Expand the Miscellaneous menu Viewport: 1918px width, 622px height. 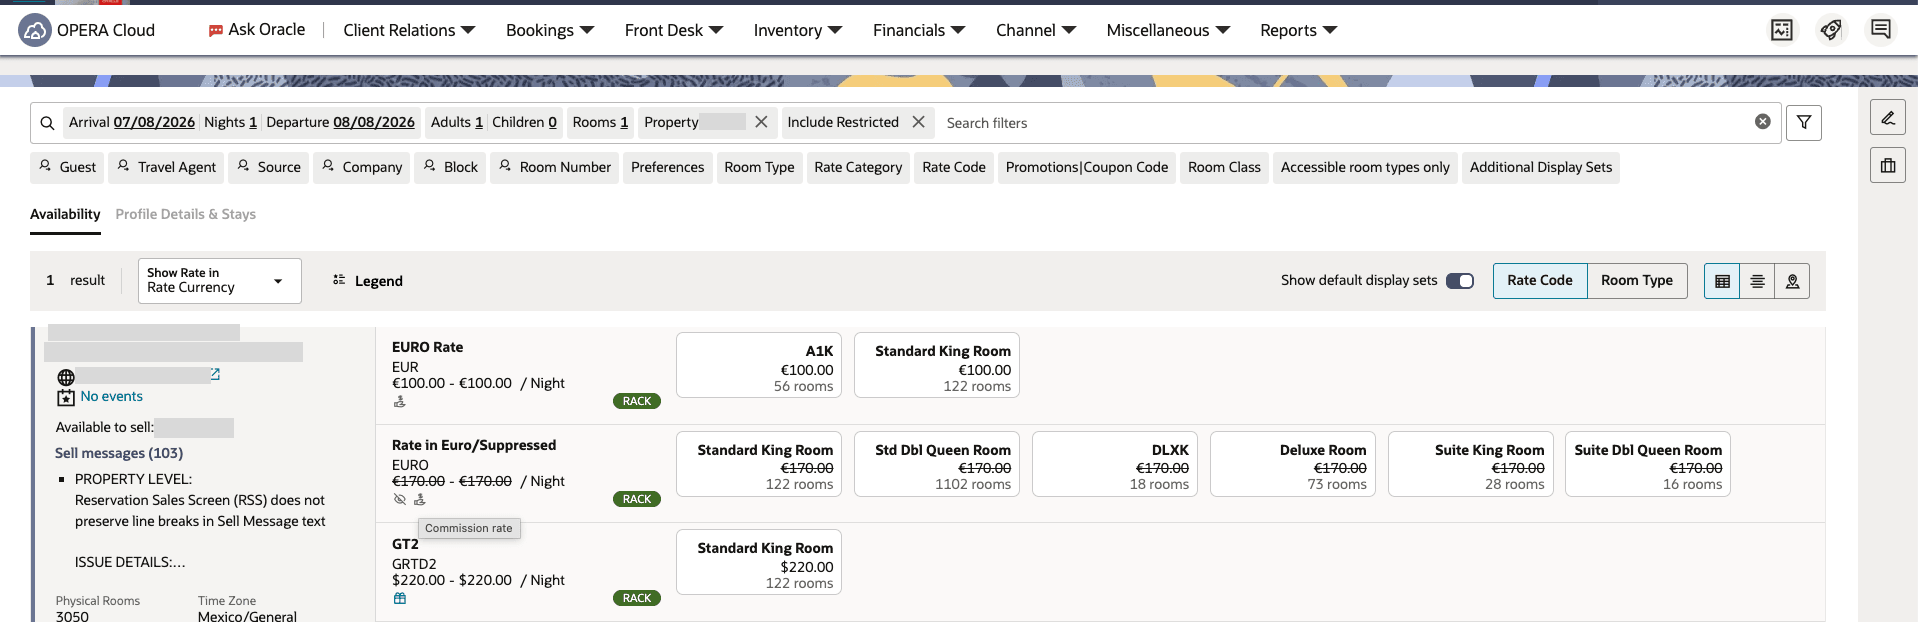(1168, 30)
